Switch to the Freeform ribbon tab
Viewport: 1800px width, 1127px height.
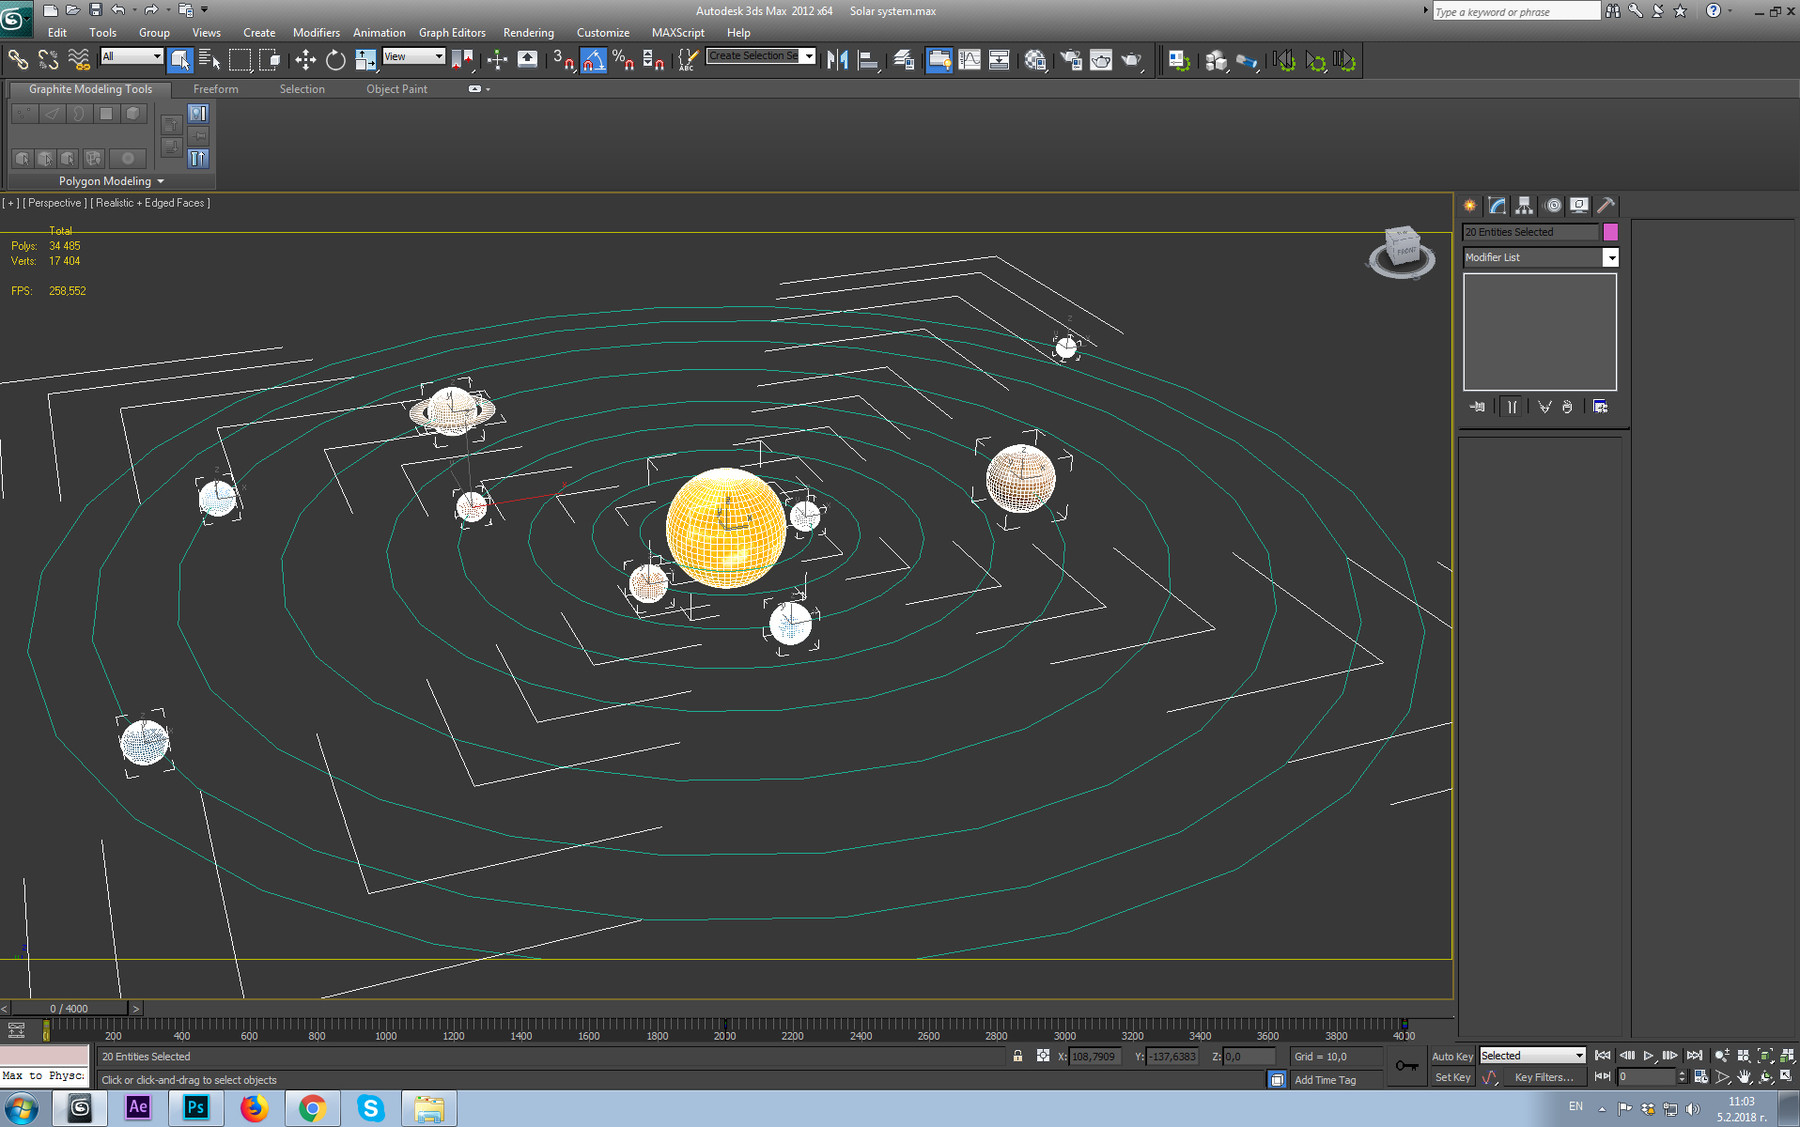coord(216,89)
